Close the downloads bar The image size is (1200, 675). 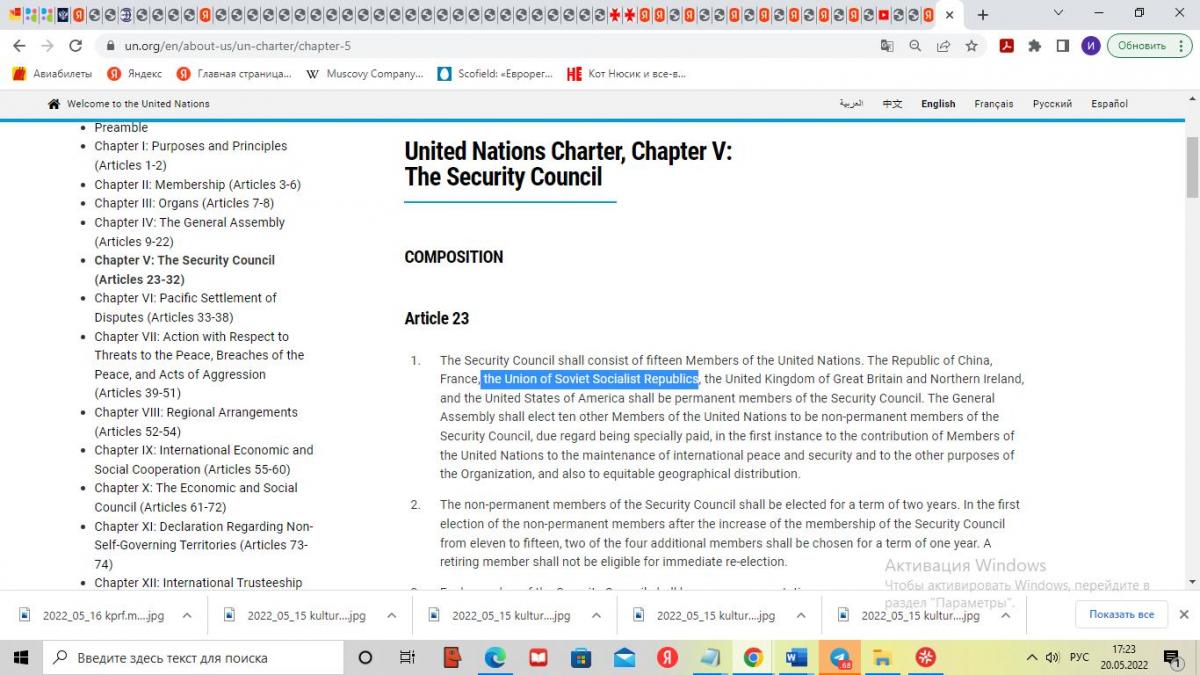click(x=1184, y=614)
